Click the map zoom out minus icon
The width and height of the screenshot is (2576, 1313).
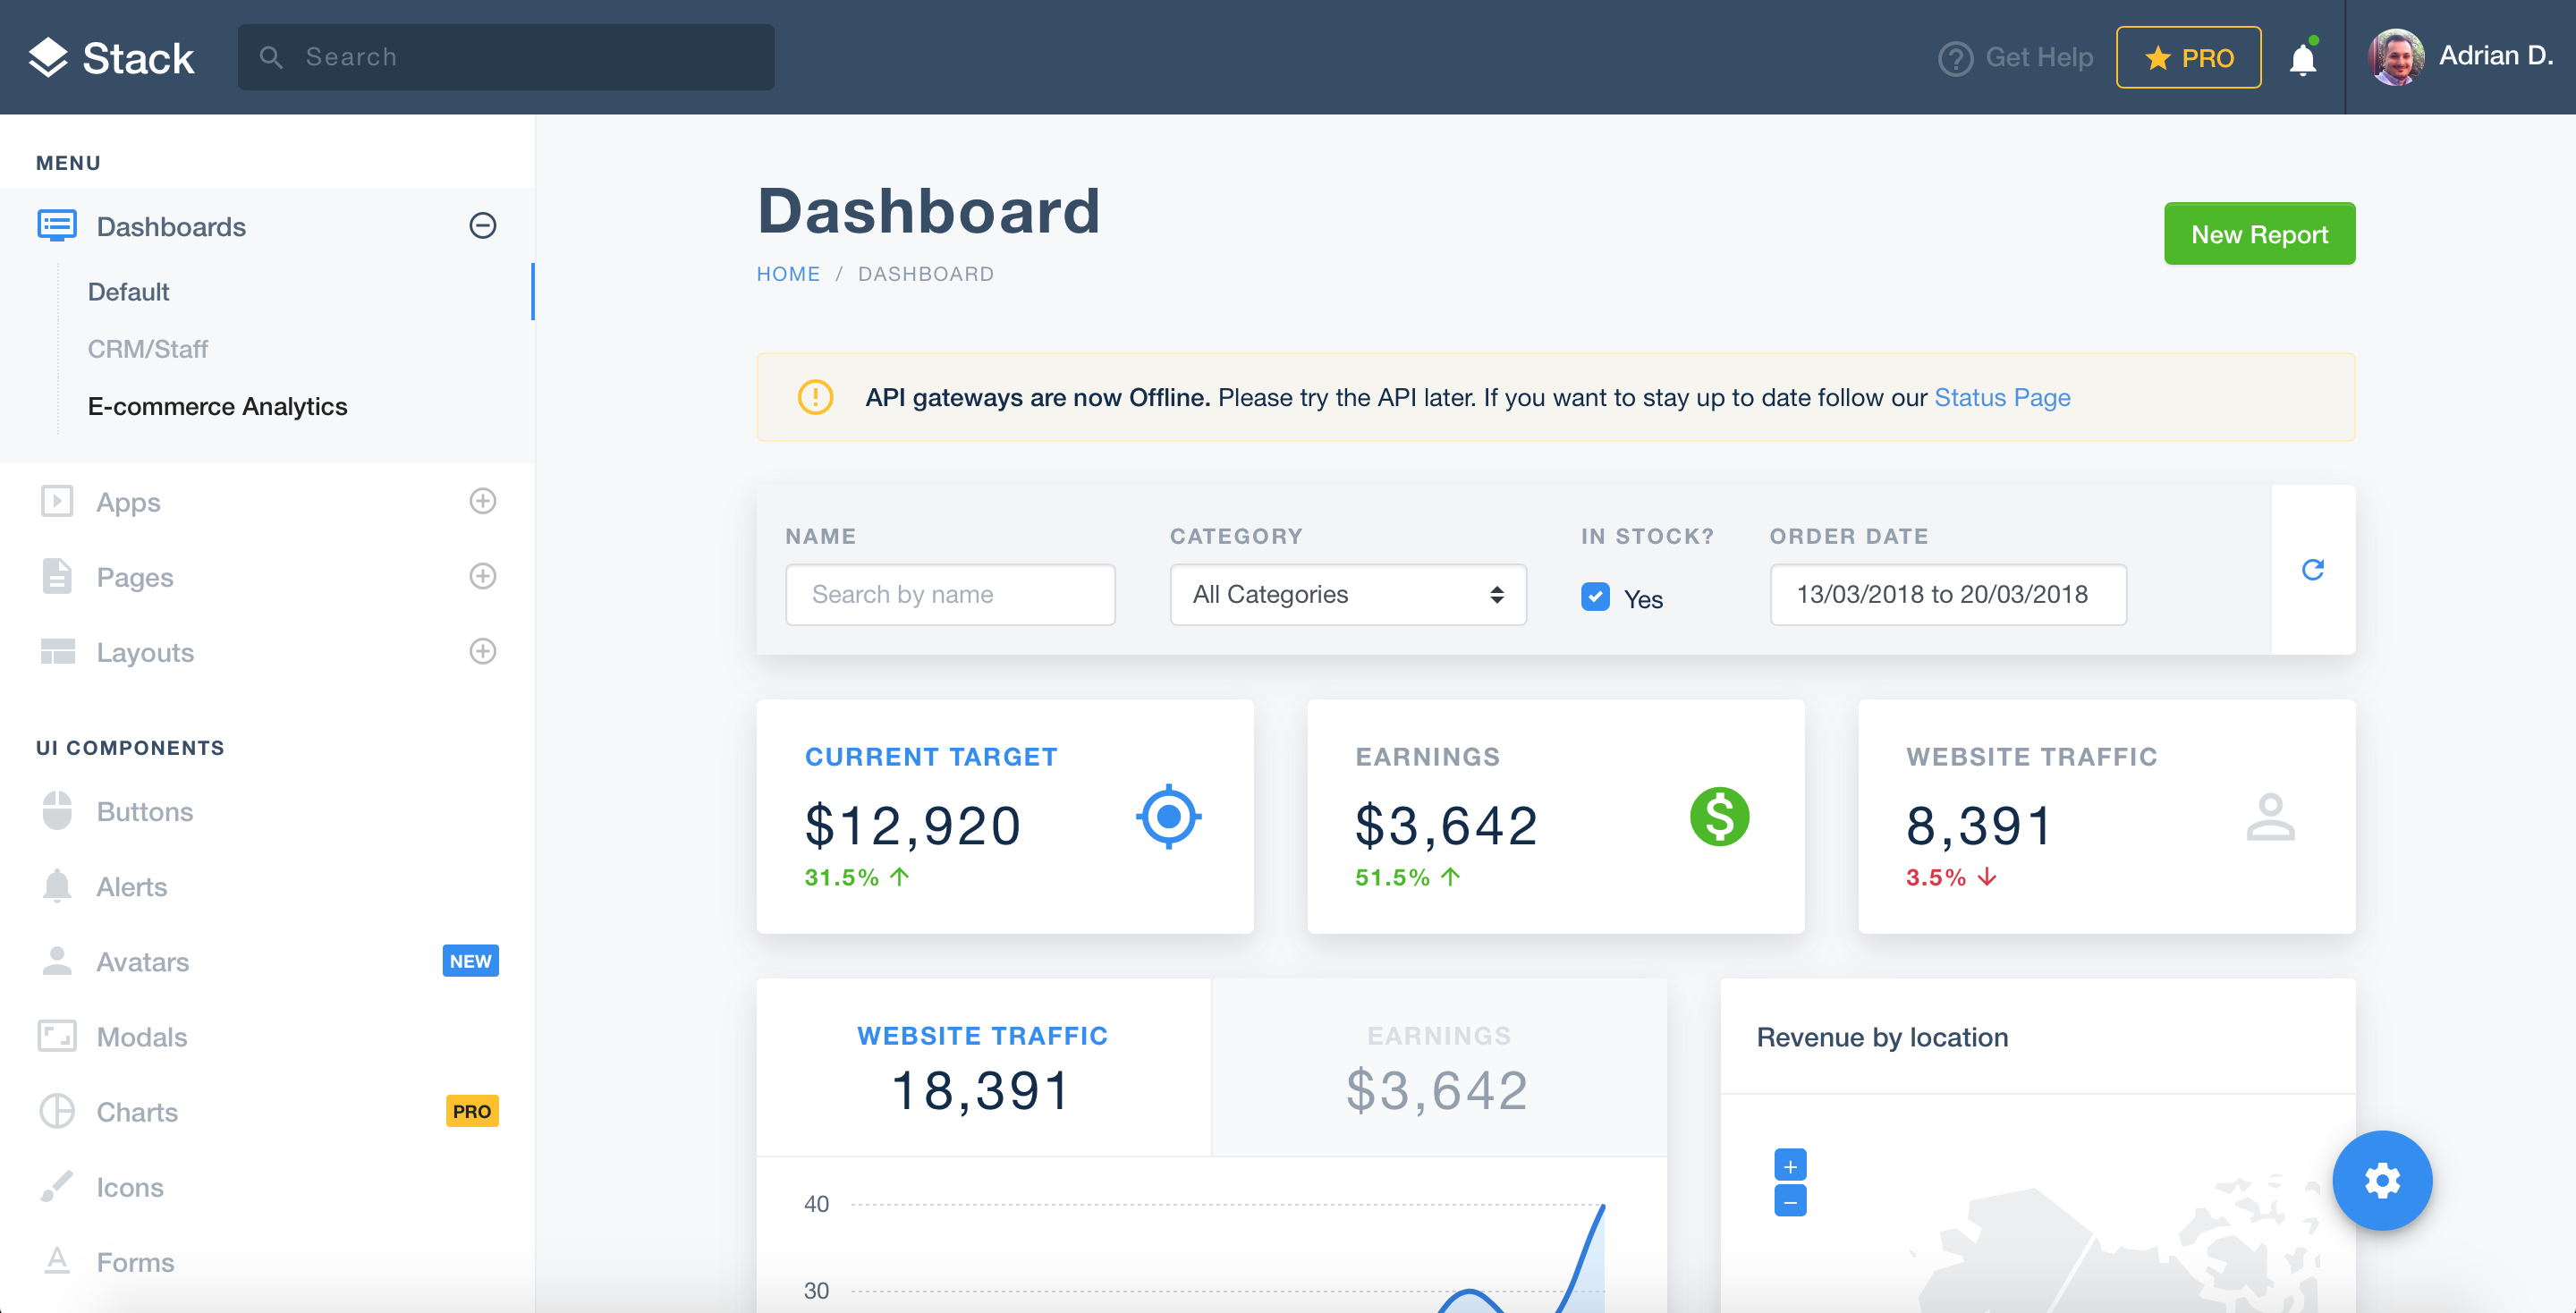(1790, 1201)
